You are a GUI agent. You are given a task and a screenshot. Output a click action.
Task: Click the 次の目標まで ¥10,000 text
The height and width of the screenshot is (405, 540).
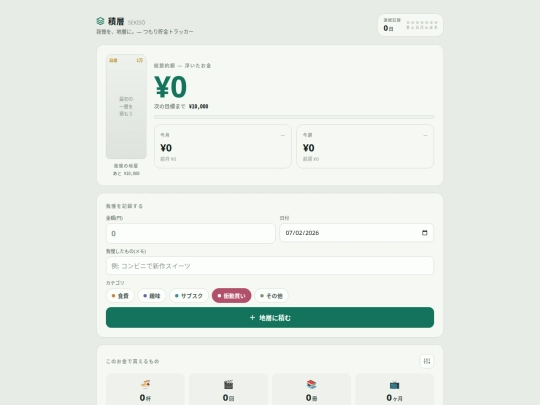(x=181, y=106)
